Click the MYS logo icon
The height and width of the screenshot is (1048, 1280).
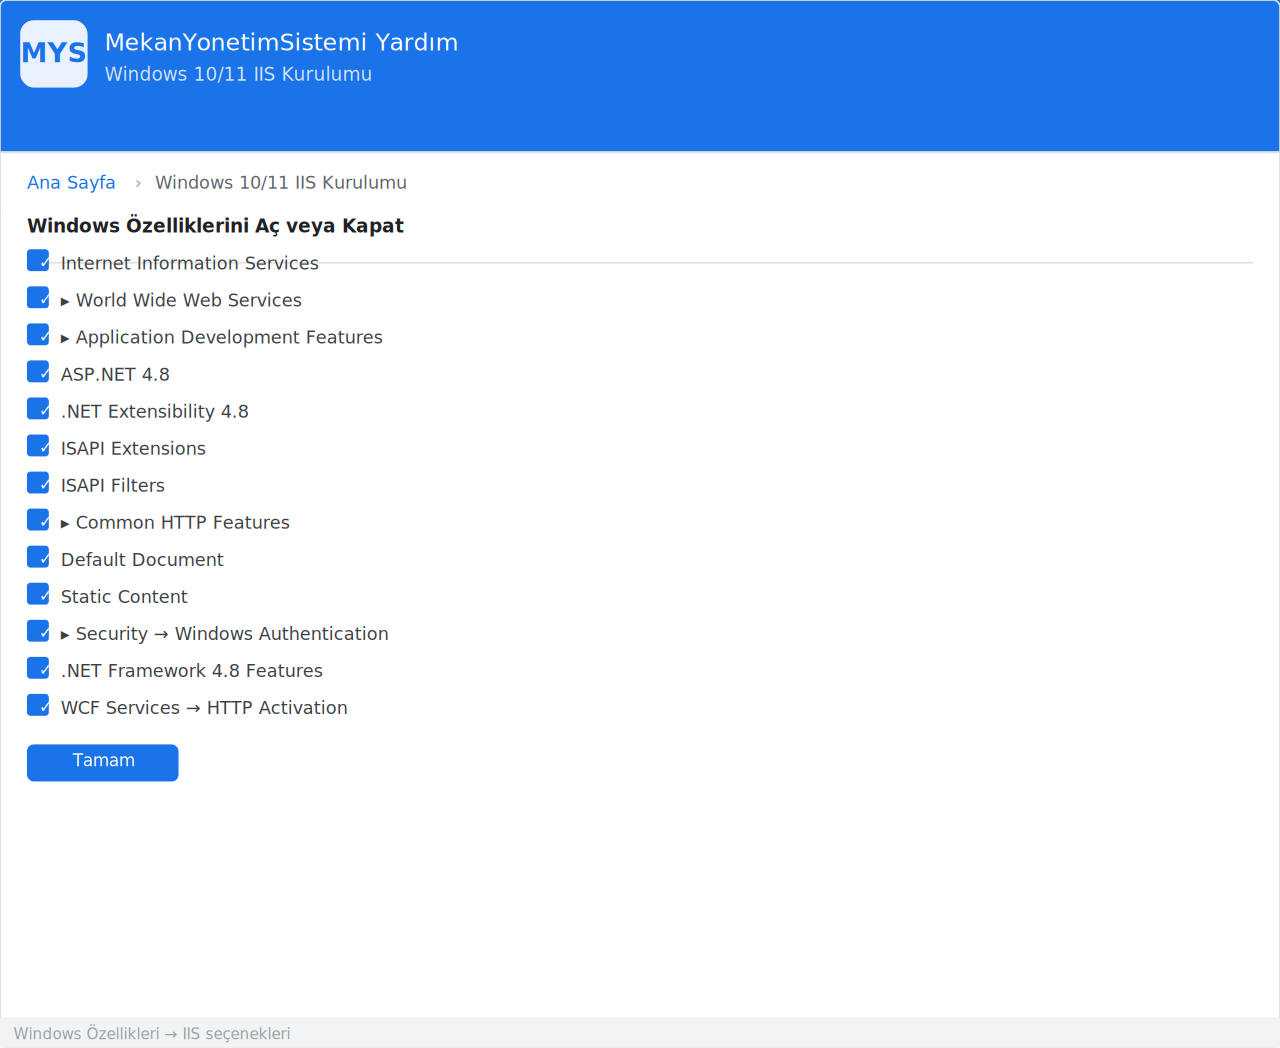pyautogui.click(x=54, y=54)
